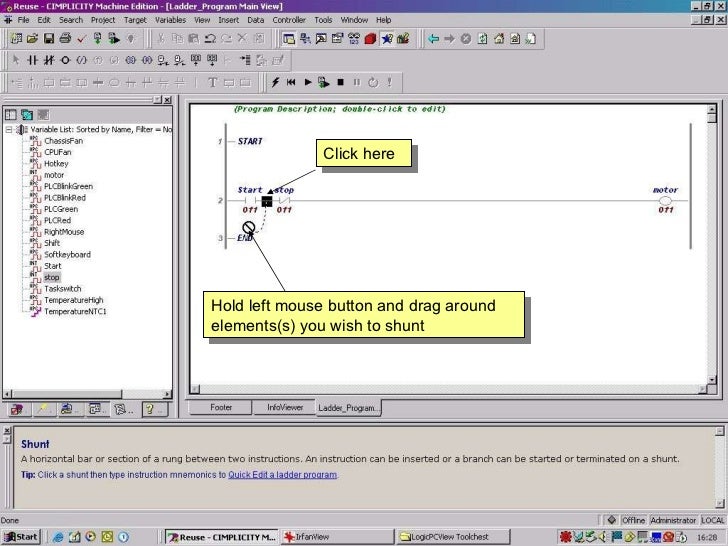Switch to IrfanView in the taskbar

pos(337,537)
